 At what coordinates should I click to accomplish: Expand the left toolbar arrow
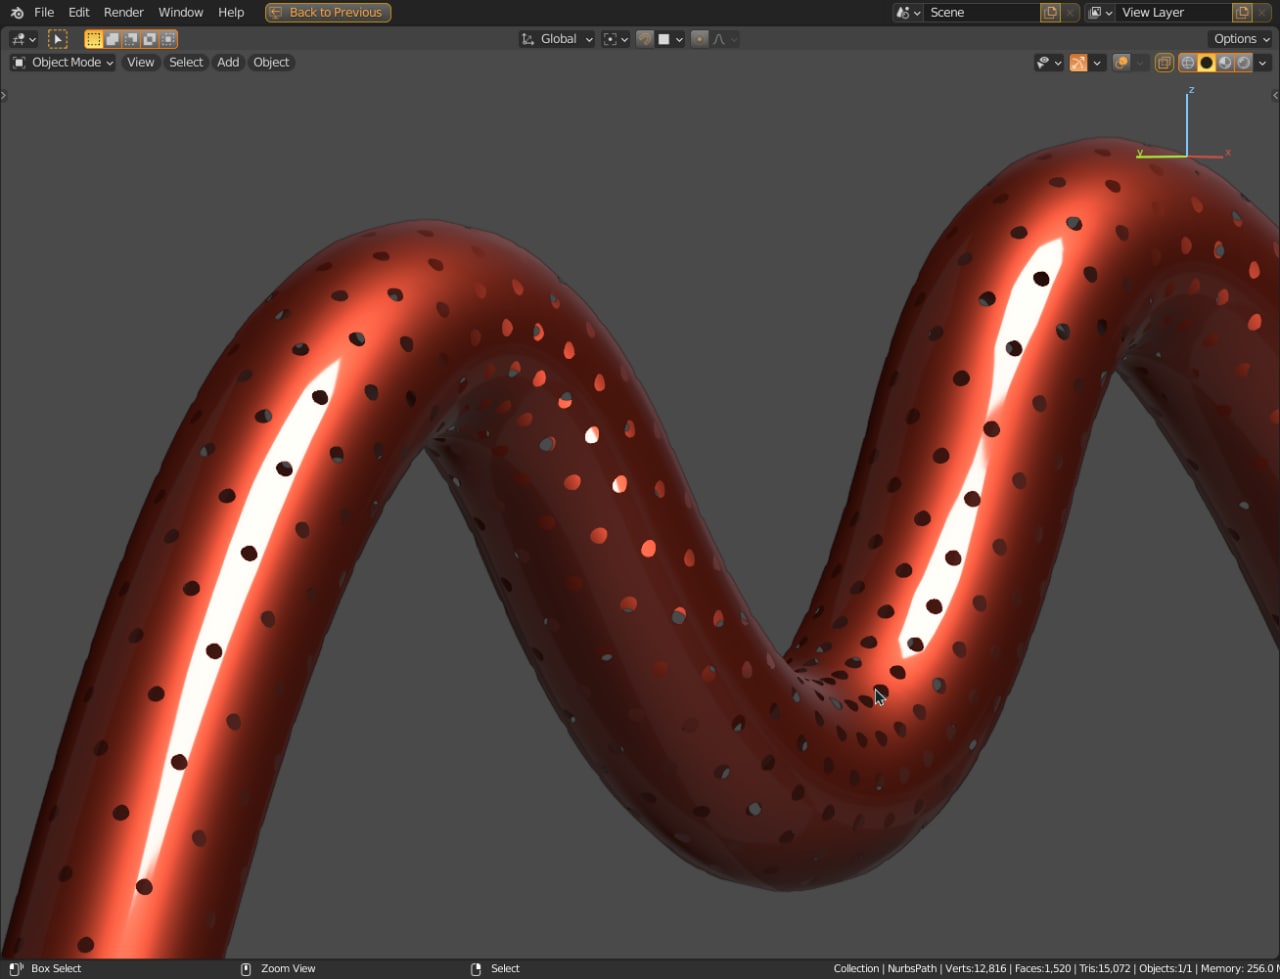coord(4,95)
